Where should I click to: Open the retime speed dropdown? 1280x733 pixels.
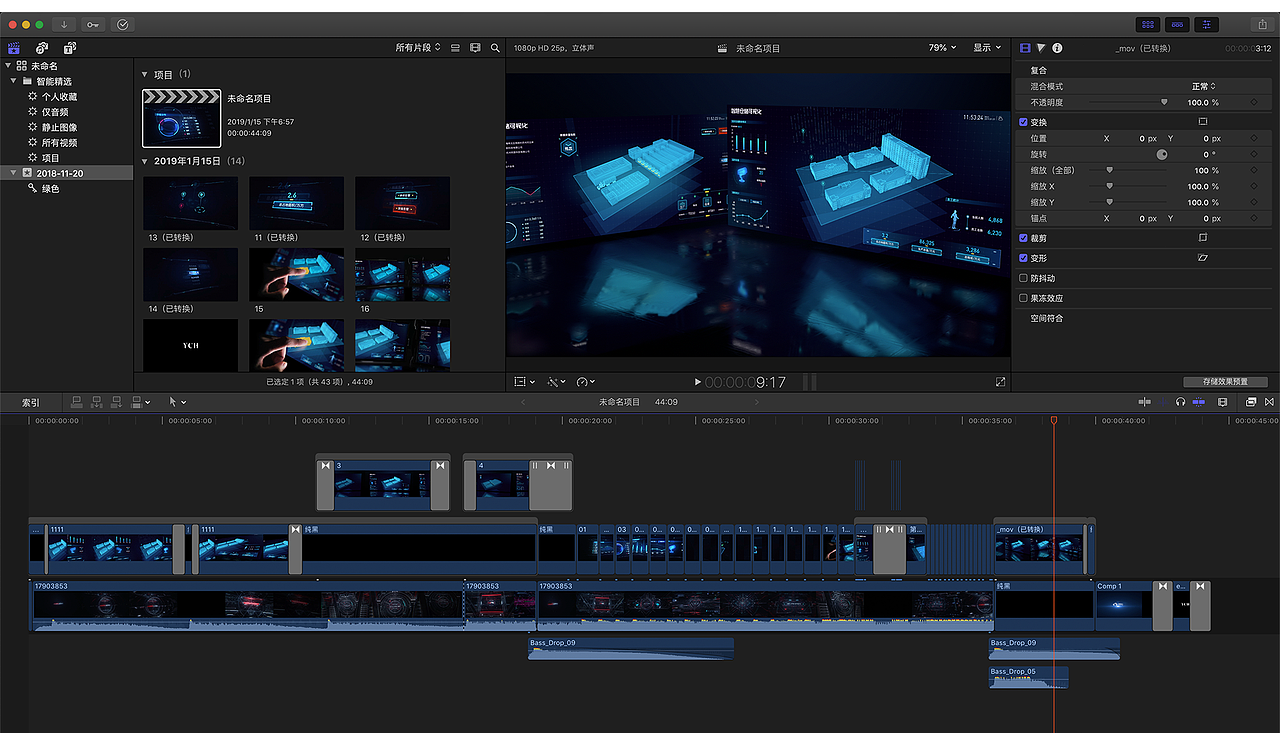(x=586, y=382)
